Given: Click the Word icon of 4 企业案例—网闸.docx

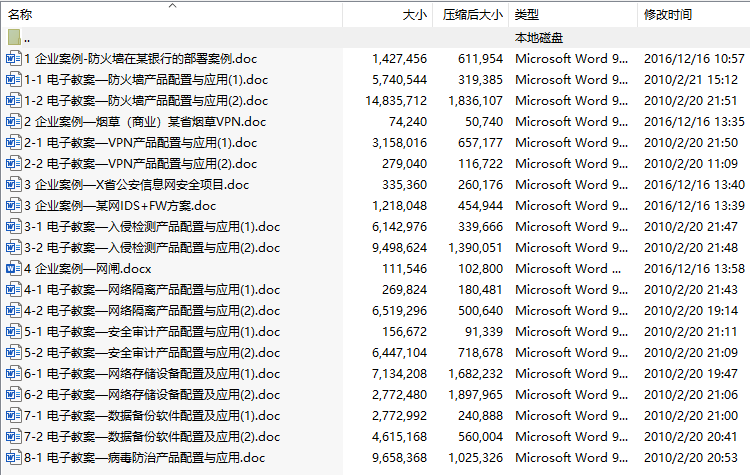Looking at the screenshot, I should coord(13,269).
